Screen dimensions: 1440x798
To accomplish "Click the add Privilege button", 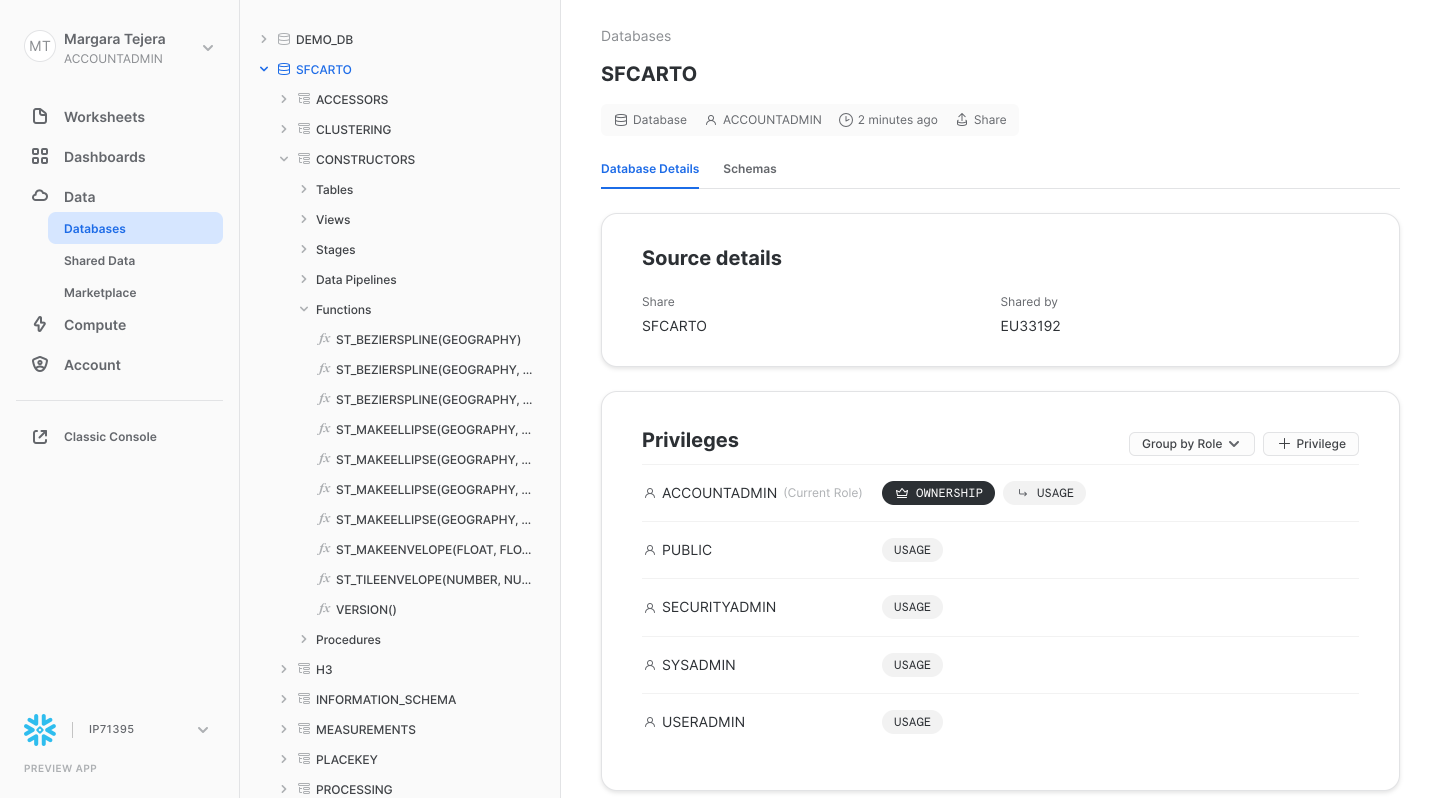I will click(x=1311, y=444).
